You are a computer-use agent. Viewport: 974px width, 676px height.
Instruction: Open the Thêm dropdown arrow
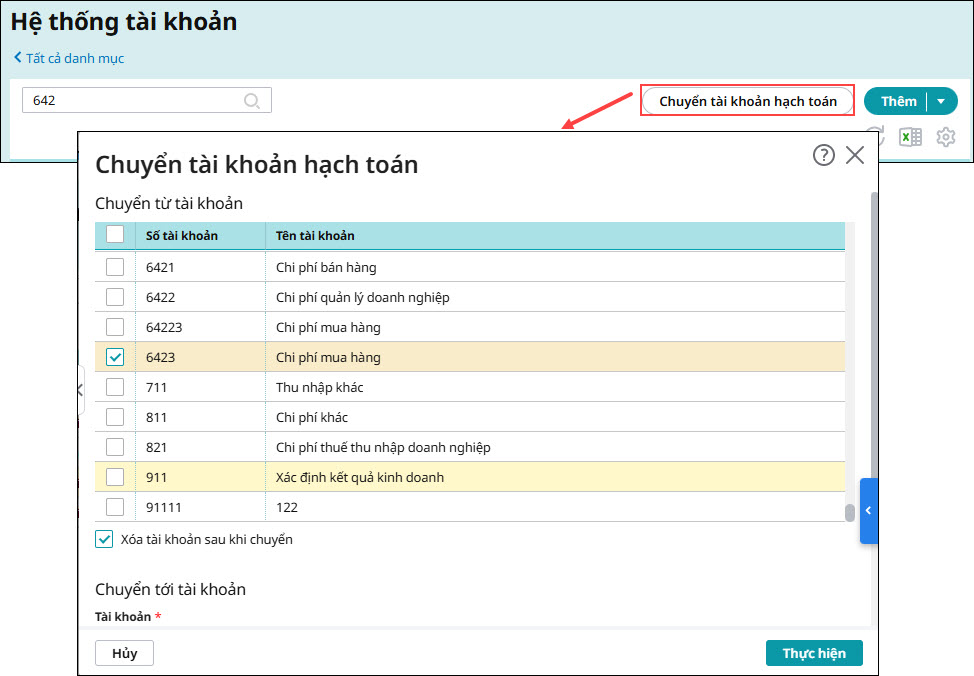coord(941,101)
